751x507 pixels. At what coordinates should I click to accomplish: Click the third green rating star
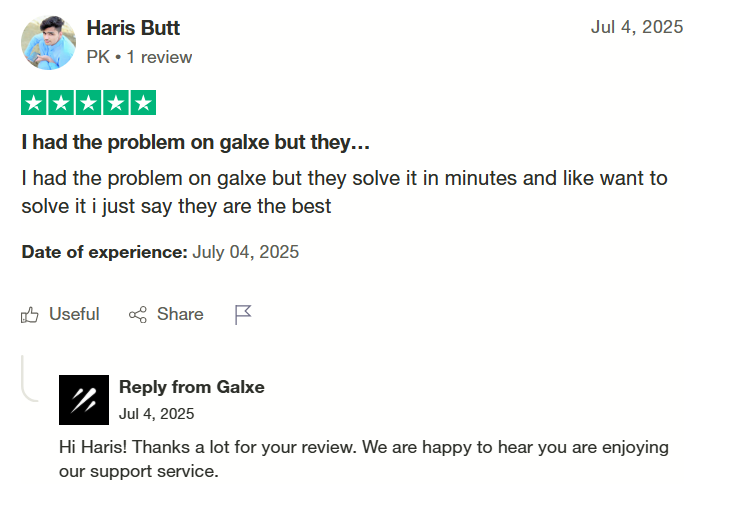(89, 102)
